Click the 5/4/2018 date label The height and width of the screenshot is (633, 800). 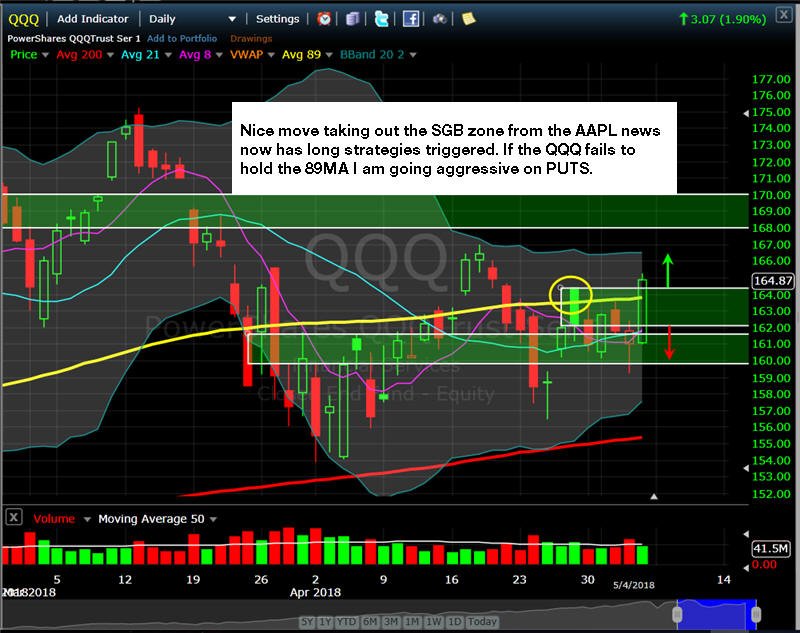pos(634,585)
